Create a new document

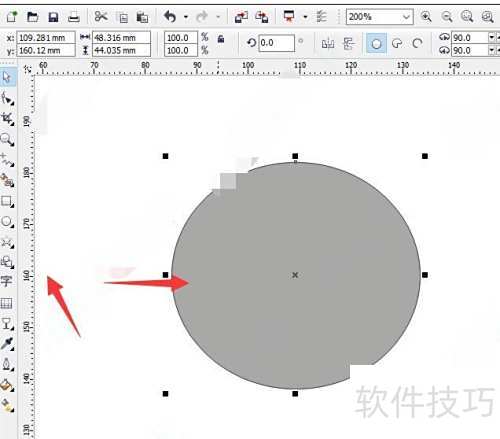tap(12, 16)
